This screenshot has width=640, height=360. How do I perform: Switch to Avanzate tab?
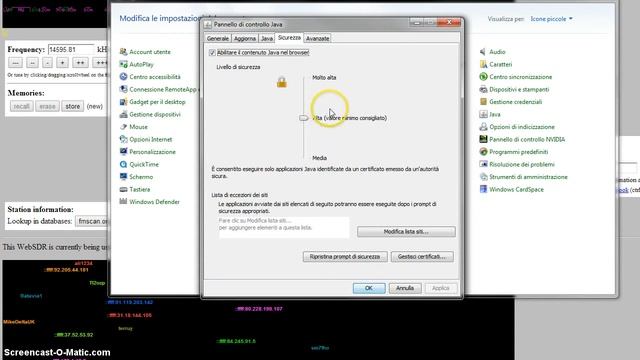tap(318, 38)
